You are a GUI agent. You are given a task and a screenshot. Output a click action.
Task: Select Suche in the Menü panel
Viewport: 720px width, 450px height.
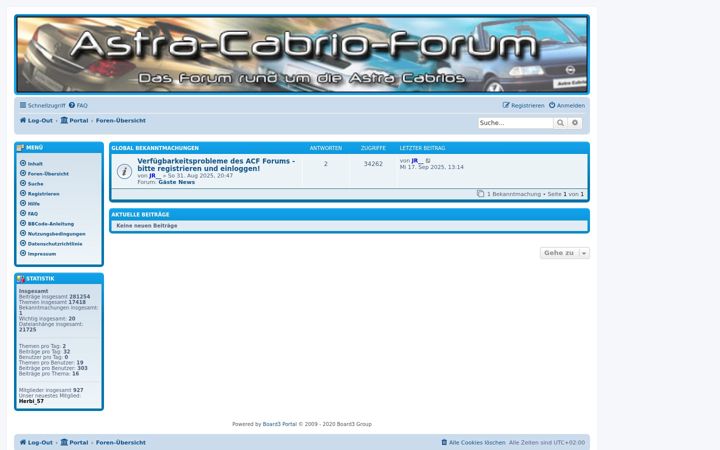[x=35, y=184]
